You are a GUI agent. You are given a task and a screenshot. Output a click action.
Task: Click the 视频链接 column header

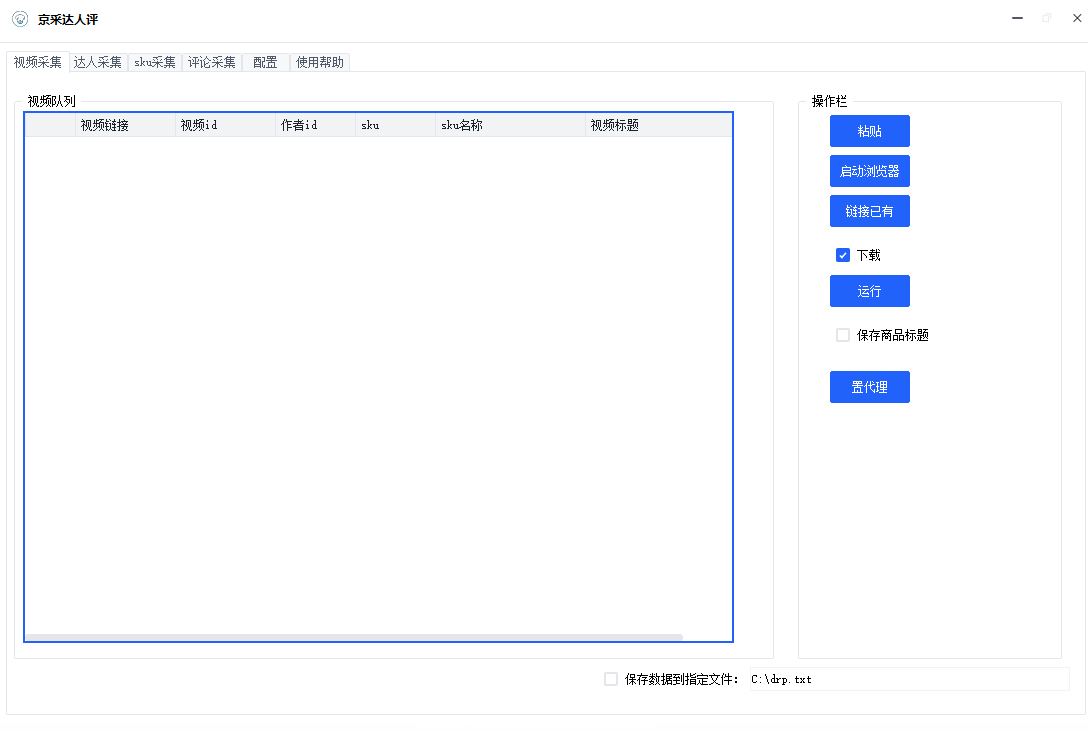click(x=125, y=125)
